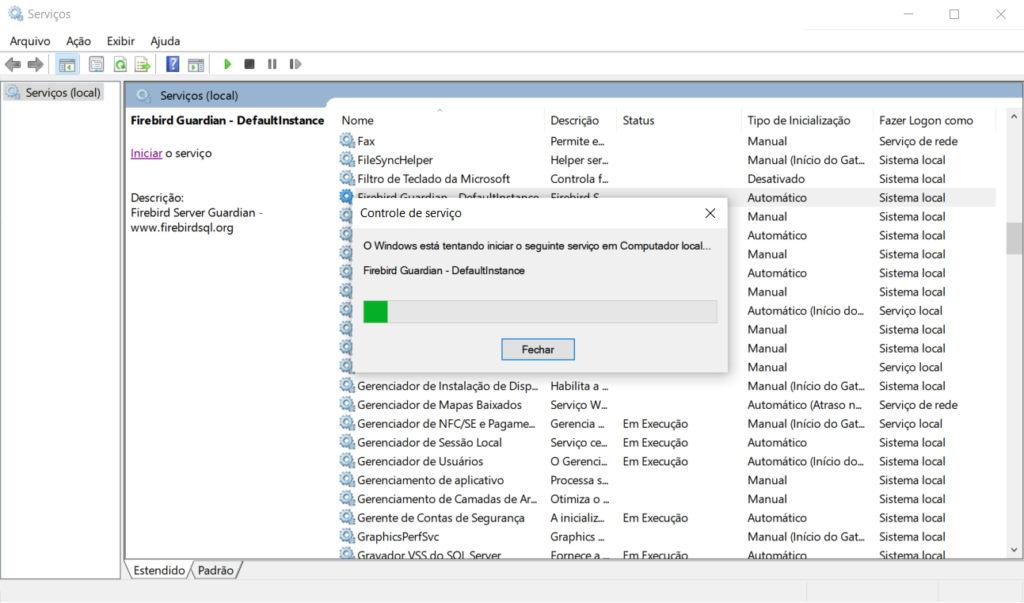Click the Refresh toolbar icon

(120, 64)
